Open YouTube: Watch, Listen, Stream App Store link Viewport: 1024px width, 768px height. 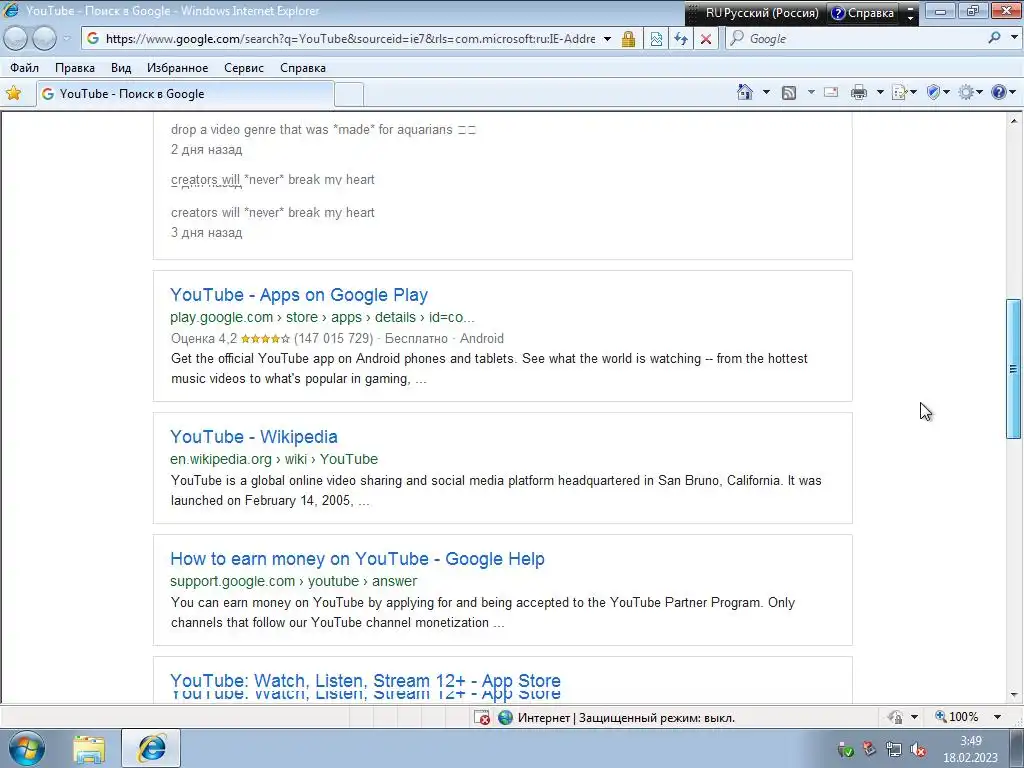(365, 680)
